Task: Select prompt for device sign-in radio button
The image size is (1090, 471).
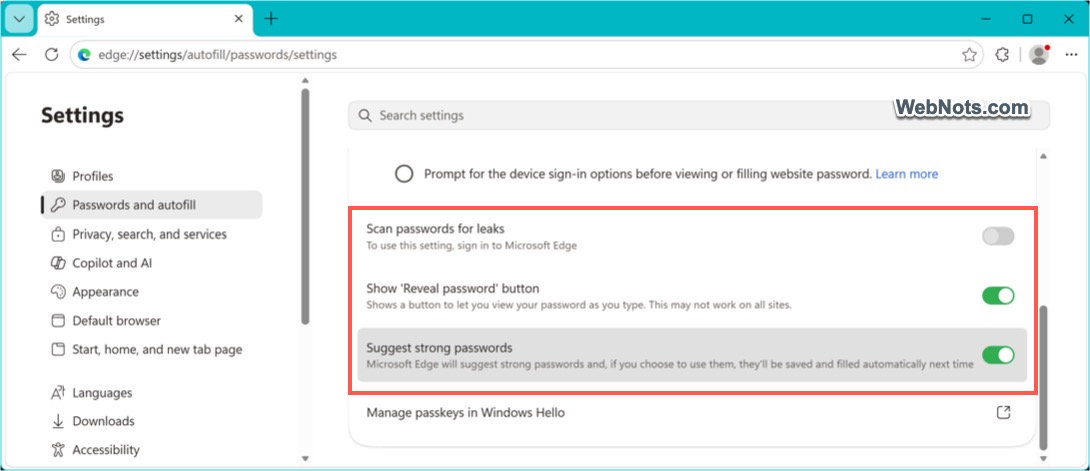Action: tap(404, 174)
